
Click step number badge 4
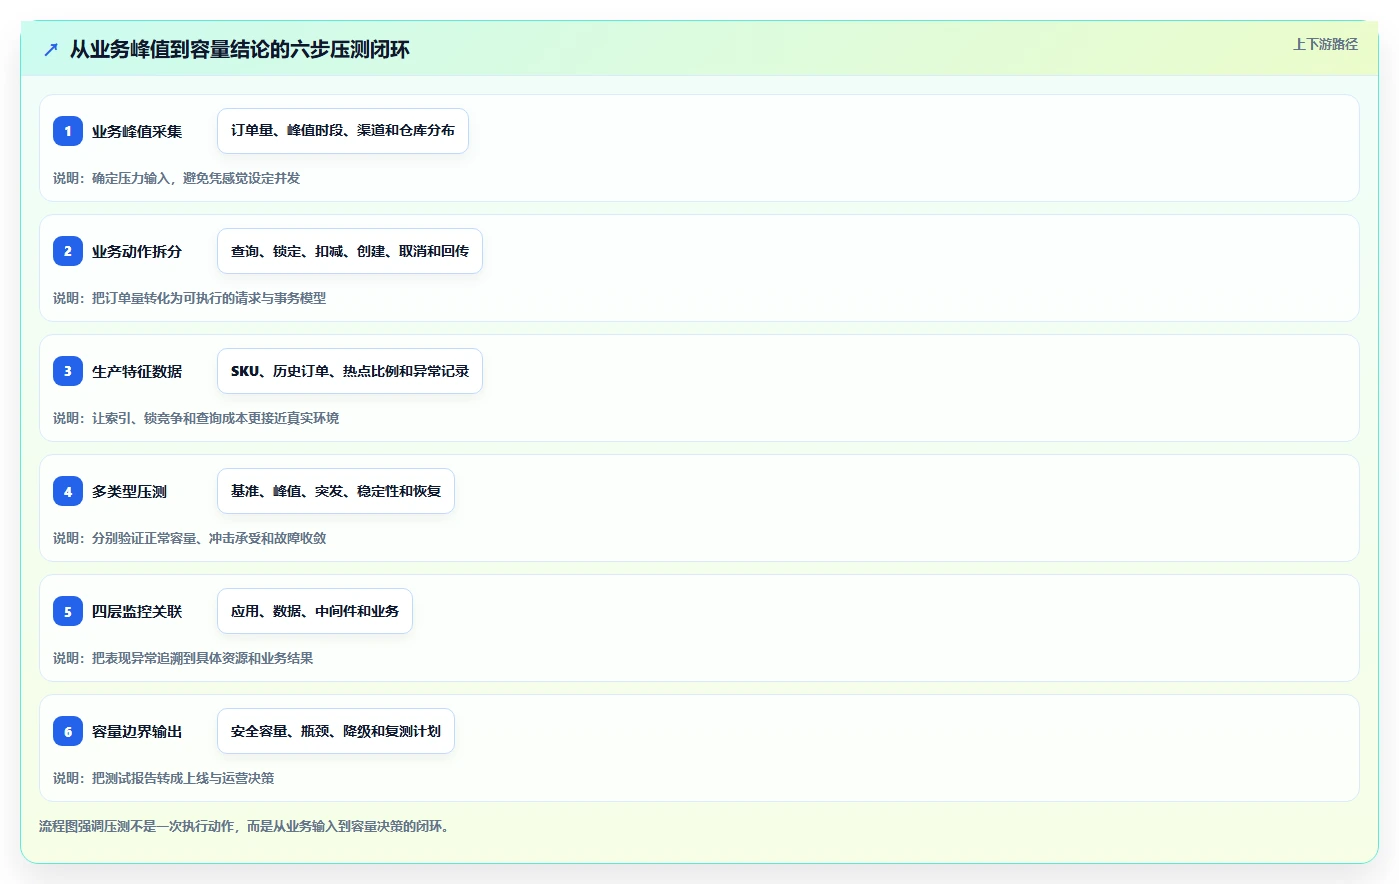click(x=68, y=491)
